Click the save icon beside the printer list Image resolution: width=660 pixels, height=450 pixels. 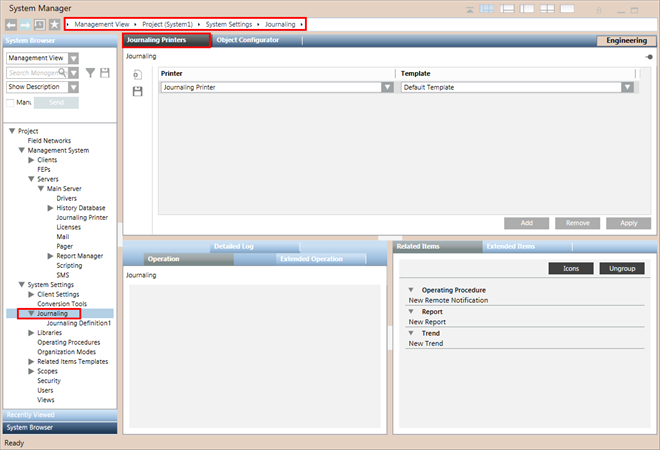point(138,91)
